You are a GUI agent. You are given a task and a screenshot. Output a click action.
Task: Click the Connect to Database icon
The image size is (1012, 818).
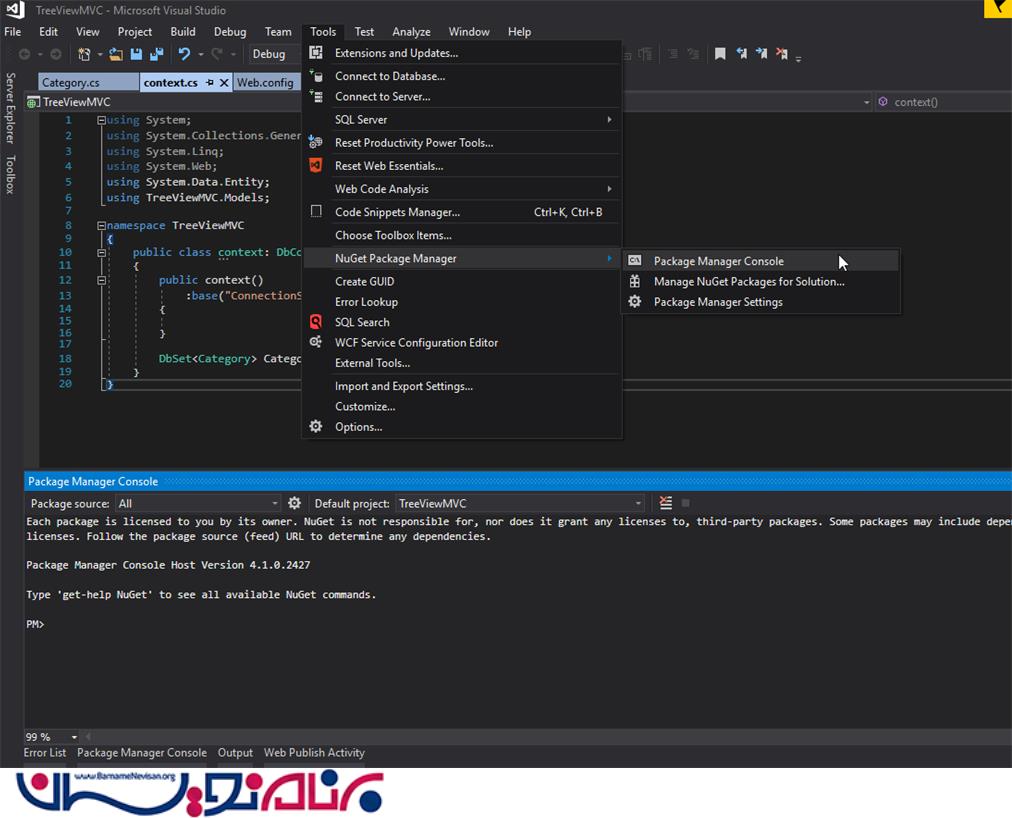[316, 76]
